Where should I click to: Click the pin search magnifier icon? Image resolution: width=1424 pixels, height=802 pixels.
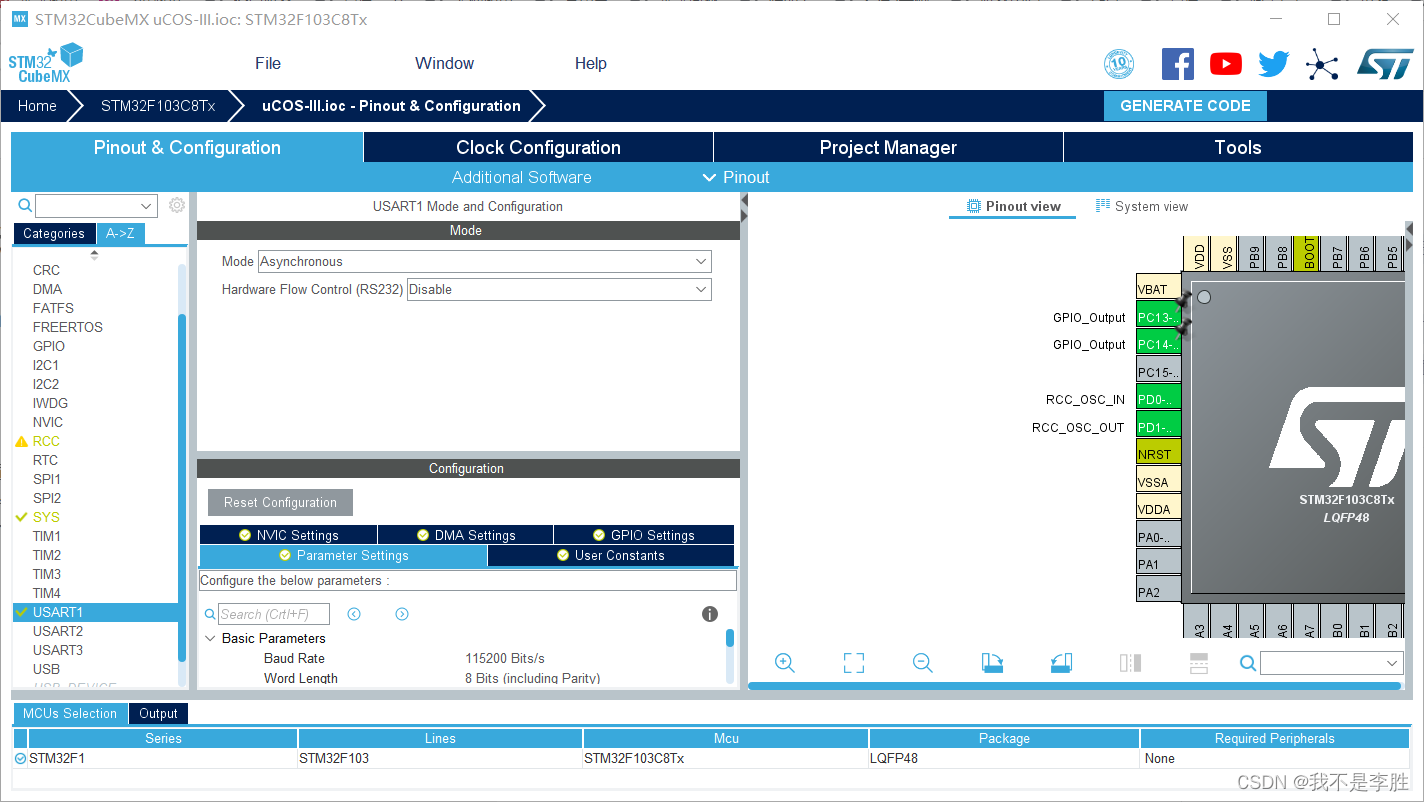(1247, 663)
